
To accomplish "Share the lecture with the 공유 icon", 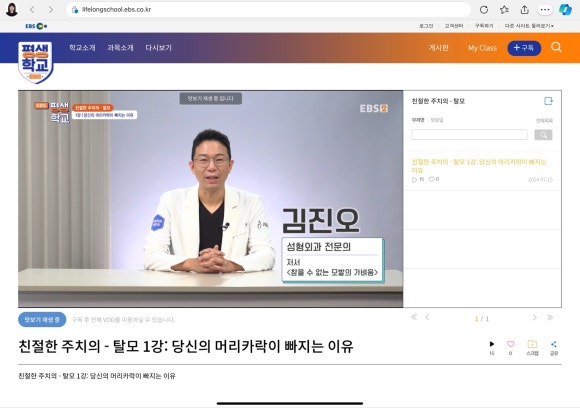I will click(554, 348).
